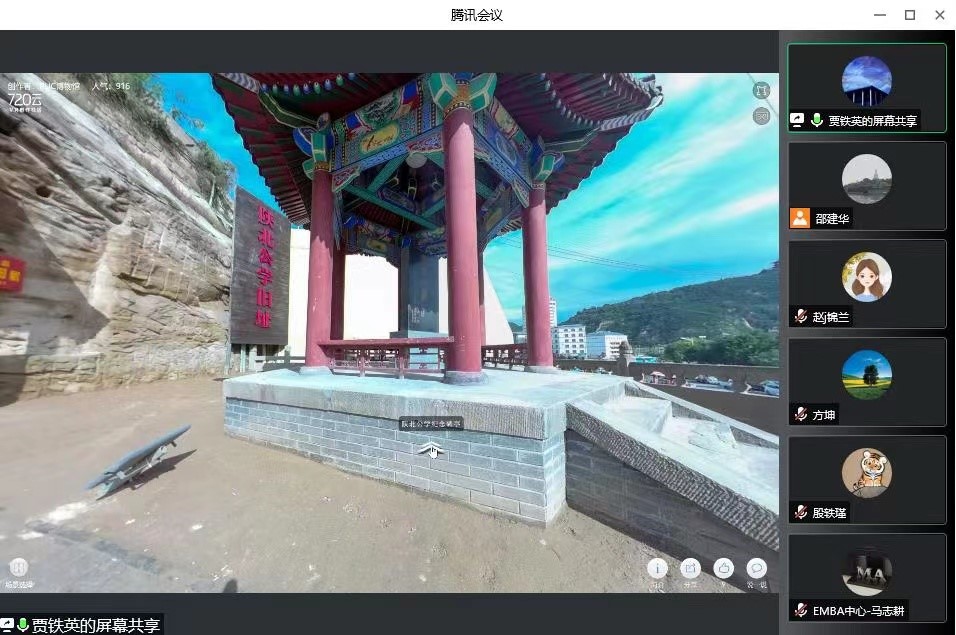This screenshot has height=635, width=956.
Task: Click the 陕北公学纪念碑亭 hotspot label
Action: 431,424
